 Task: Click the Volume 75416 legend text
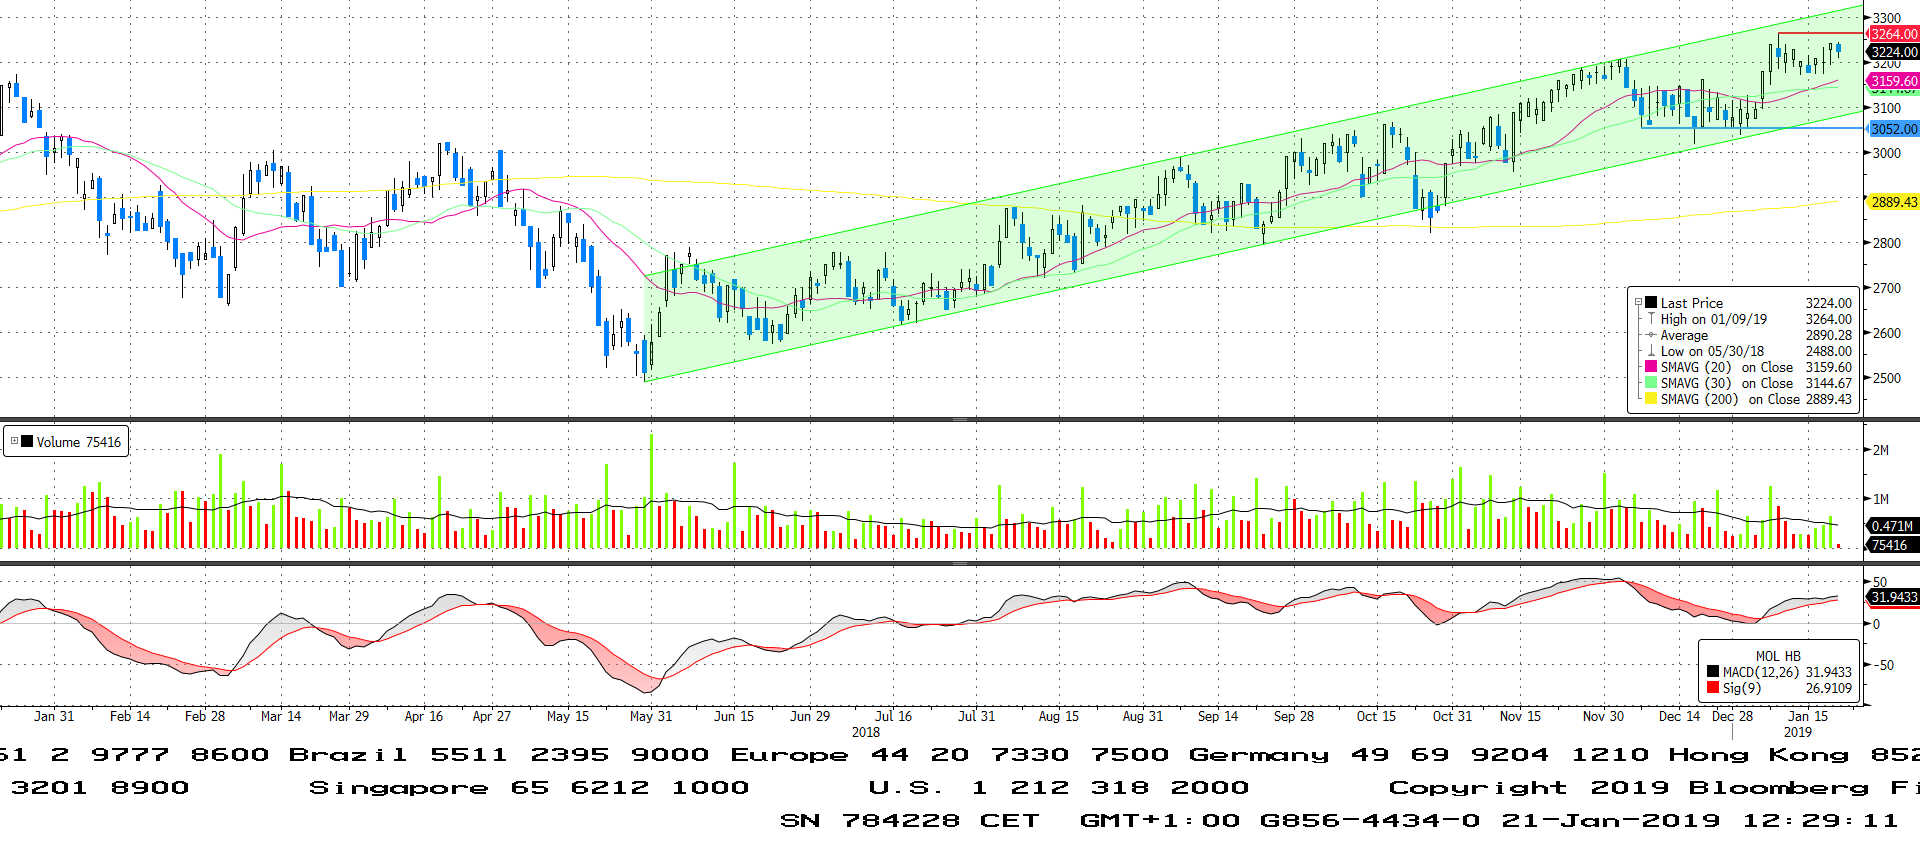pyautogui.click(x=79, y=442)
